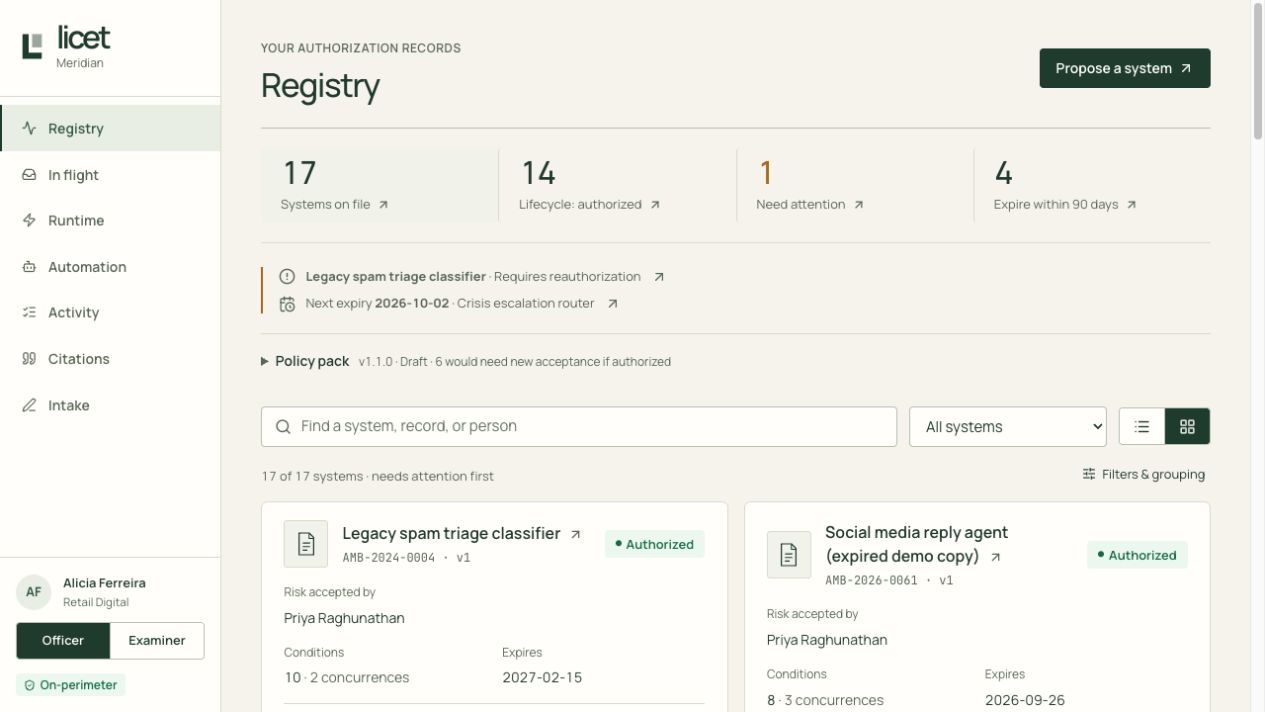The image size is (1265, 712).
Task: Click expiry date 2026-09-26
Action: coord(1025,700)
